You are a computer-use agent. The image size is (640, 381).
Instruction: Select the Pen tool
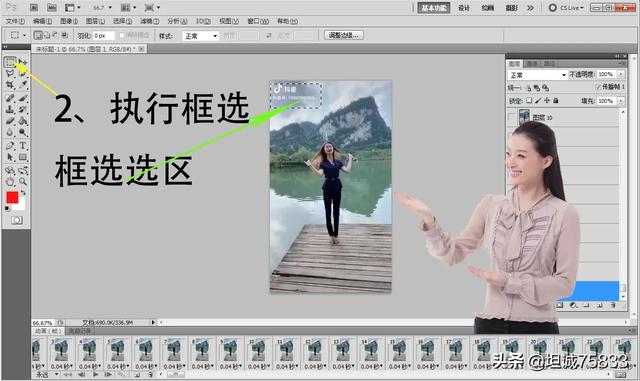(x=10, y=145)
